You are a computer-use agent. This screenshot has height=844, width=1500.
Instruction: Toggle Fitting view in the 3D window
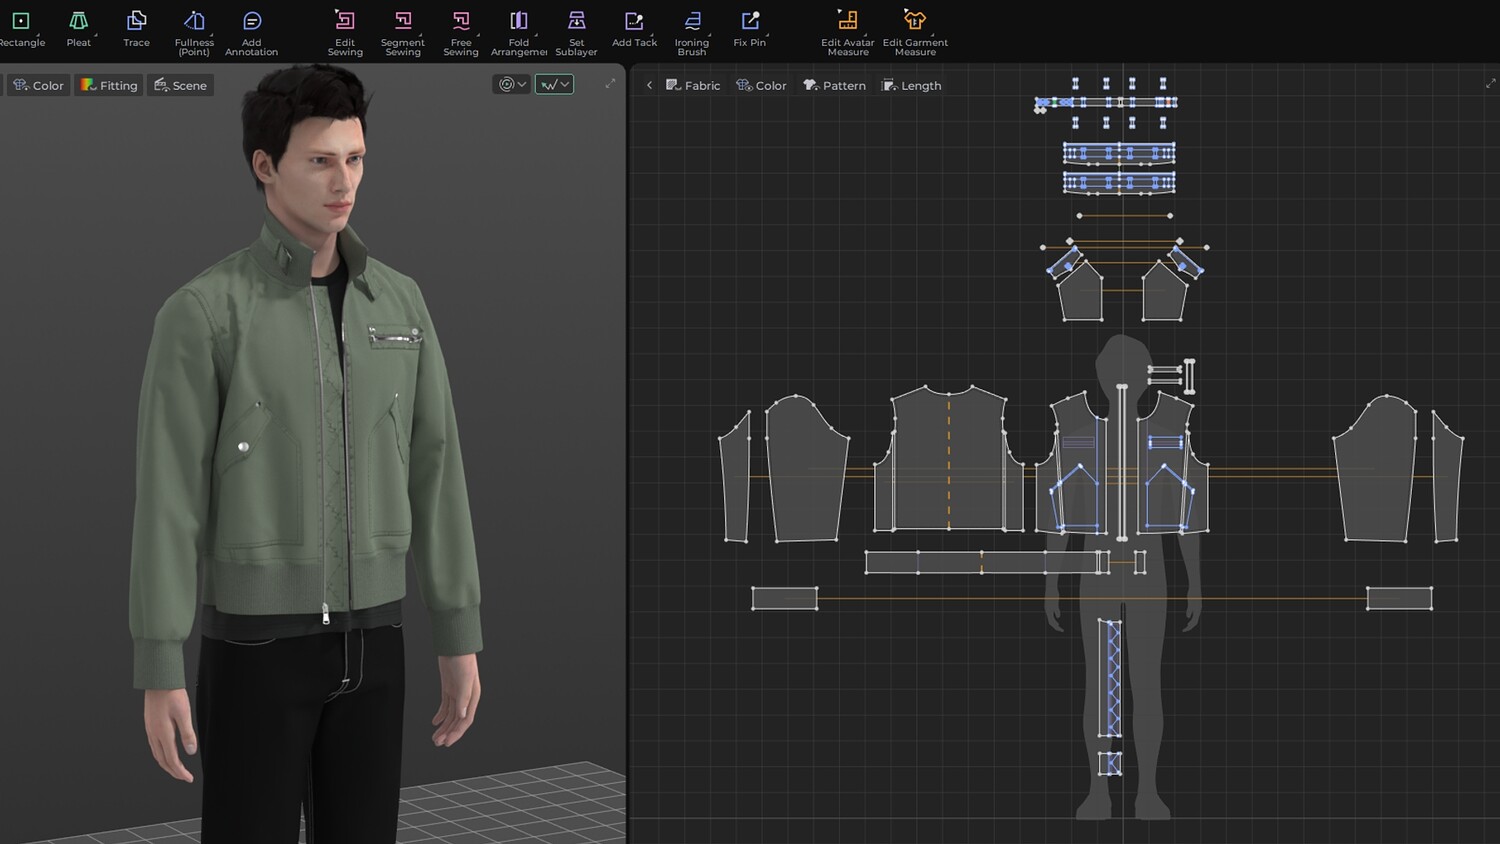tap(109, 85)
